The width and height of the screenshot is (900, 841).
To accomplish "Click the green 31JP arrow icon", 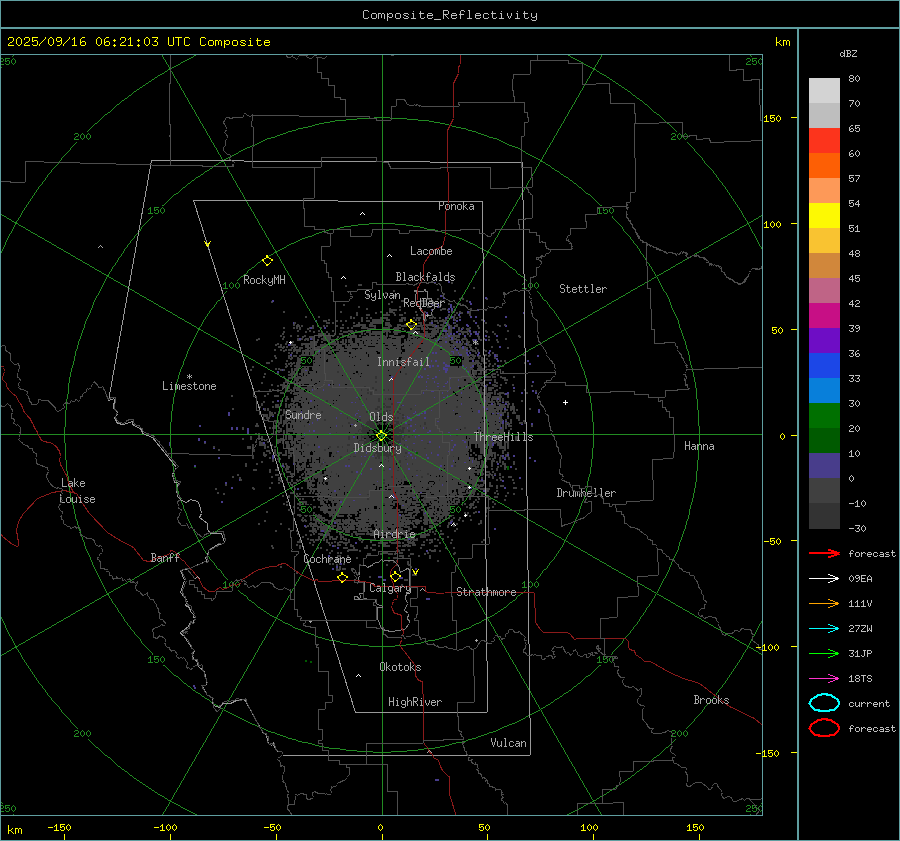I will [824, 653].
